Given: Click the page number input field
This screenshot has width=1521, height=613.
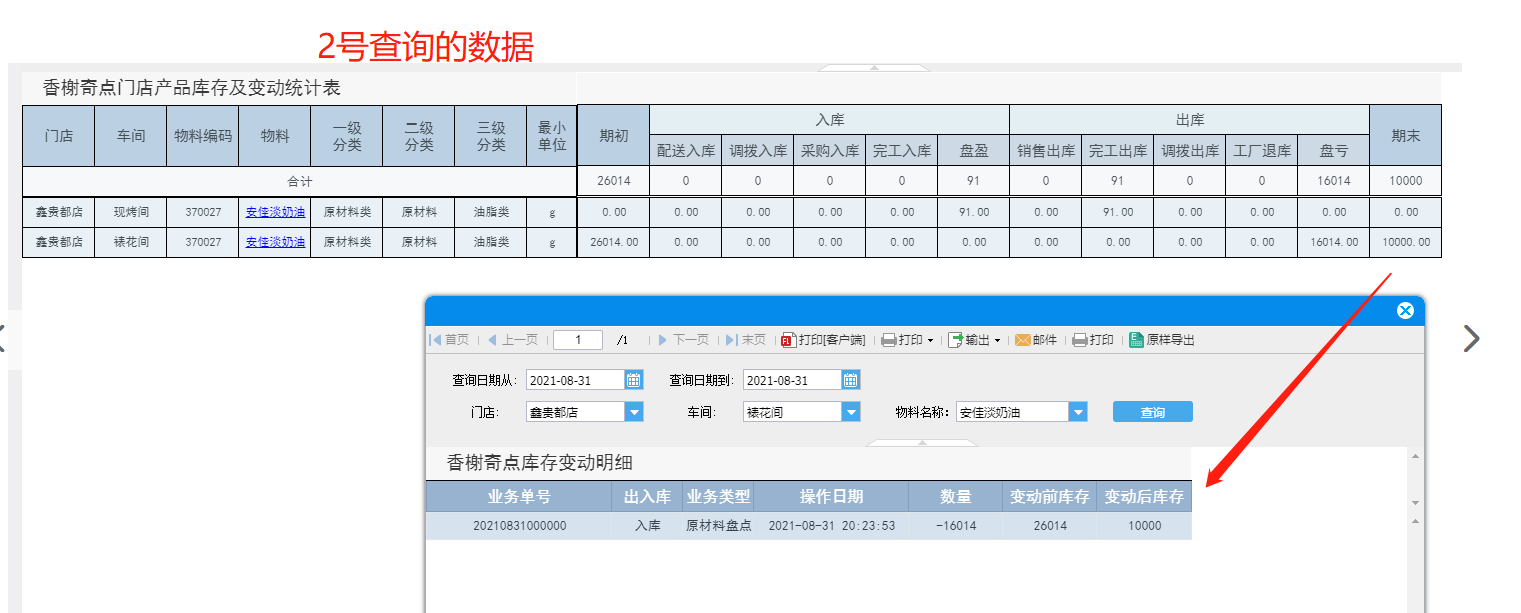Looking at the screenshot, I should coord(578,340).
